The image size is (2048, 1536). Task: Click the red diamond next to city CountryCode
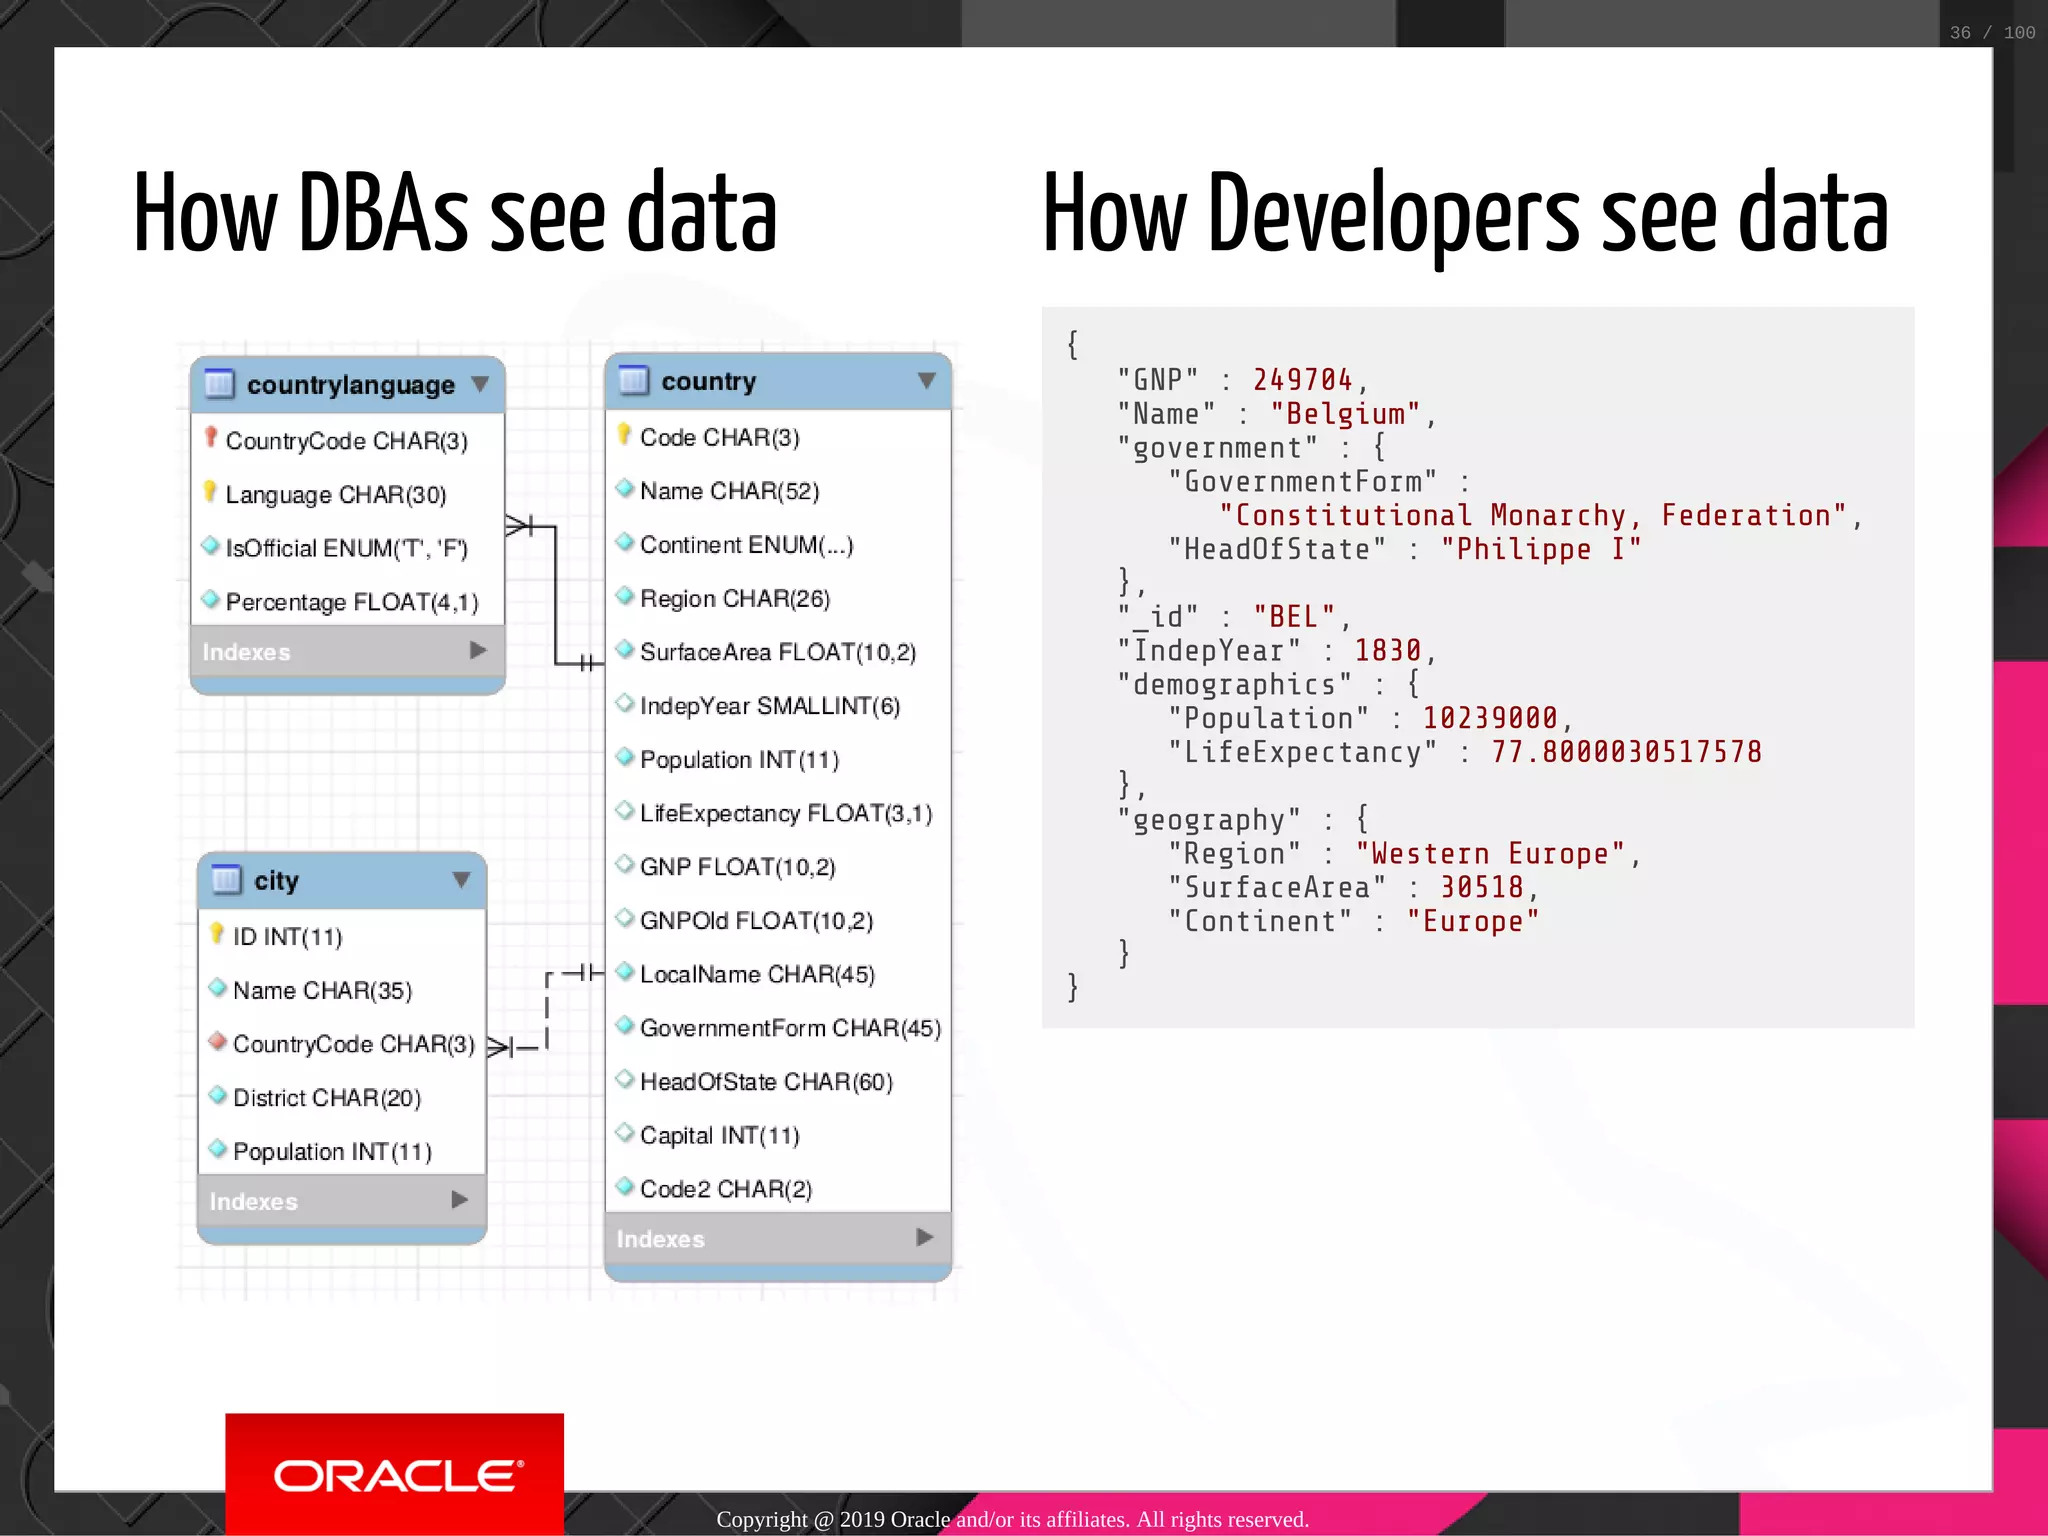[217, 1042]
